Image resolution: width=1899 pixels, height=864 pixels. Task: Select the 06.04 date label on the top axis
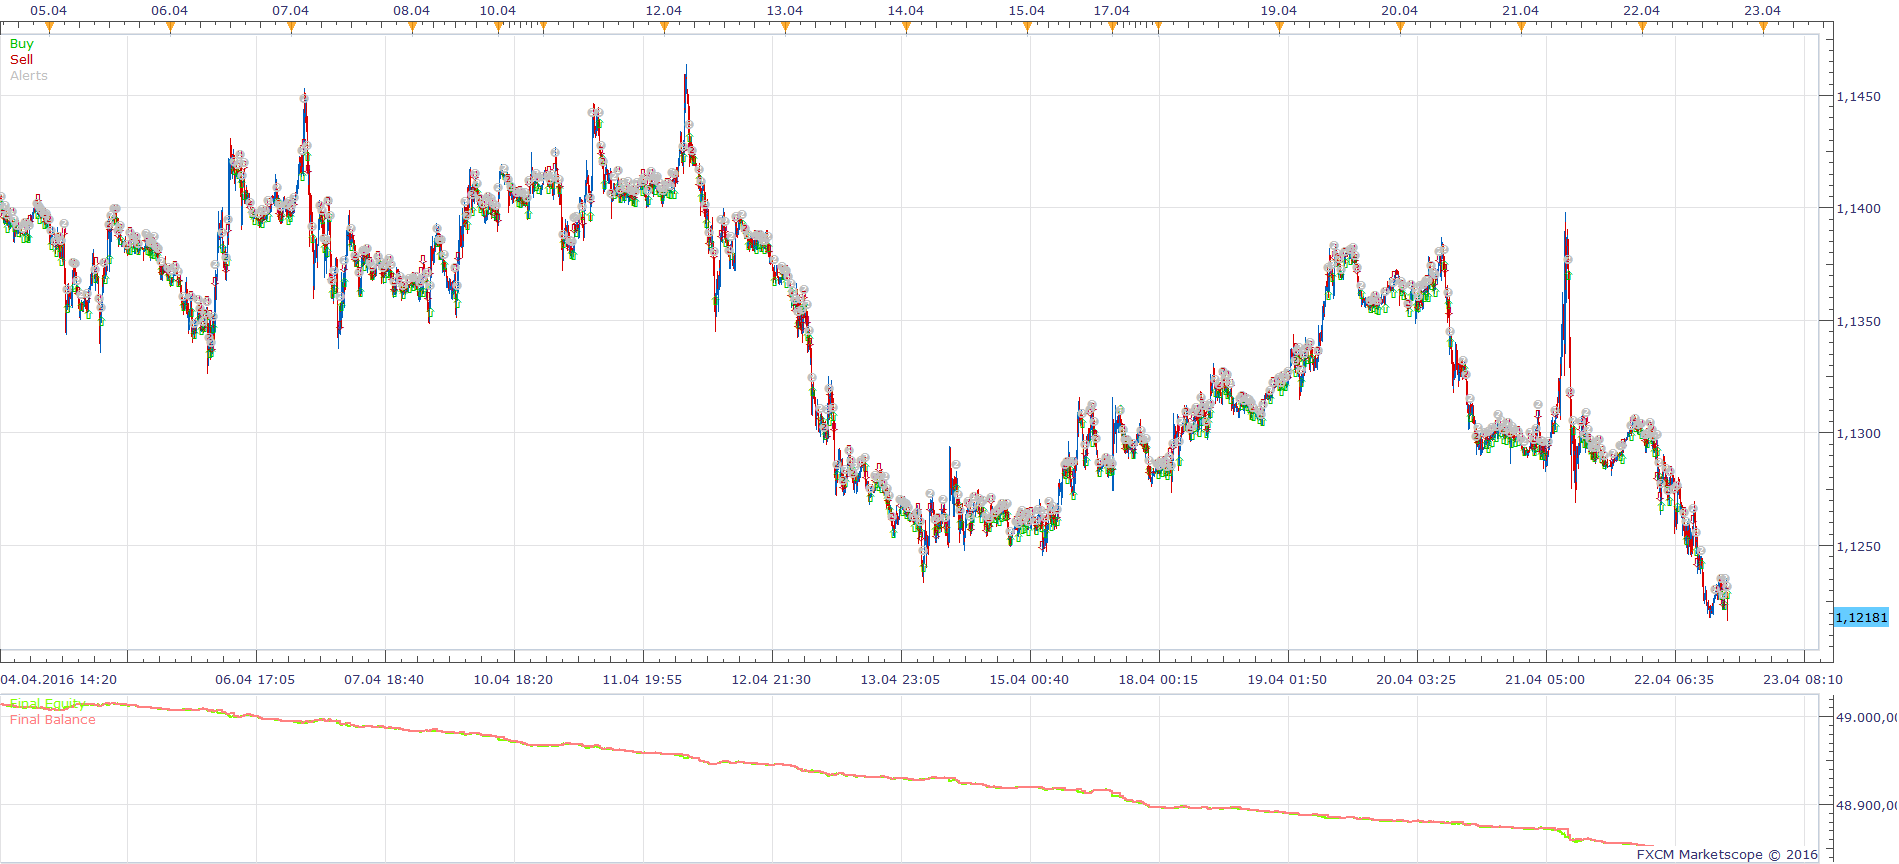tap(170, 10)
